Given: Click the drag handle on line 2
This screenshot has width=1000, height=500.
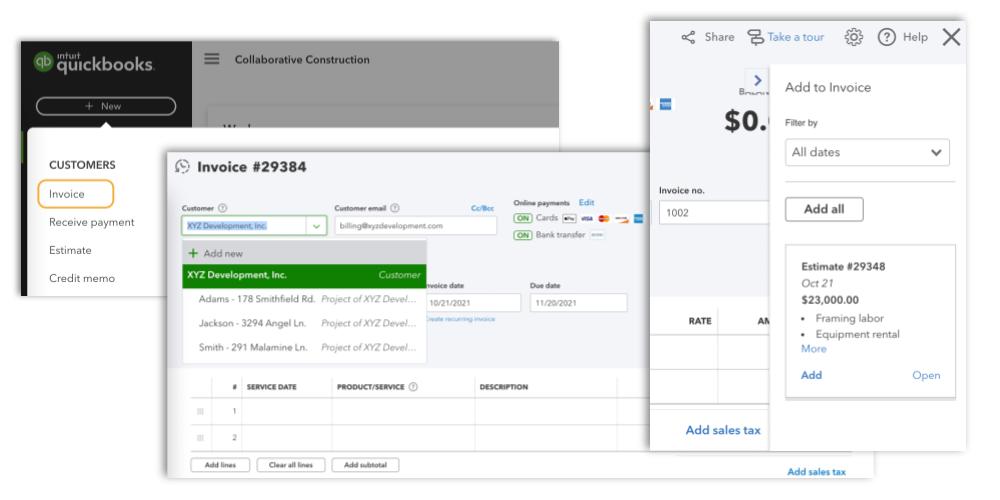Looking at the screenshot, I should pos(200,438).
